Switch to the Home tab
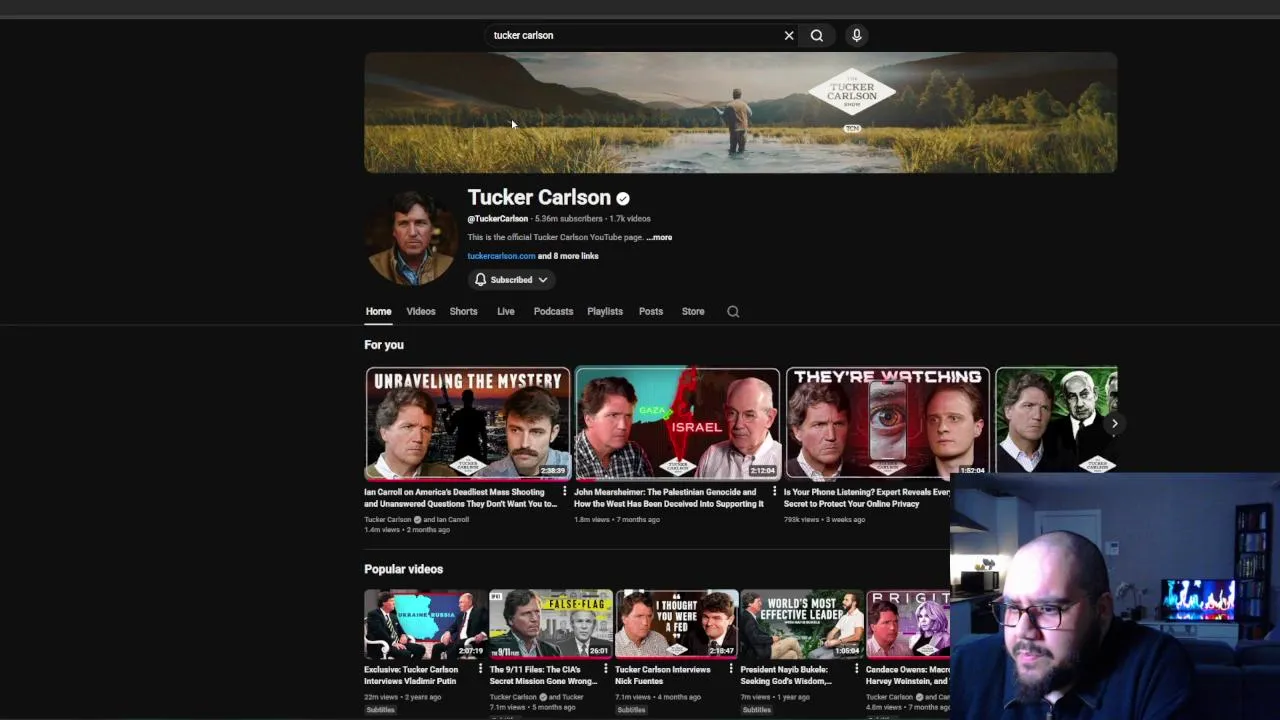The width and height of the screenshot is (1280, 720). (x=378, y=311)
